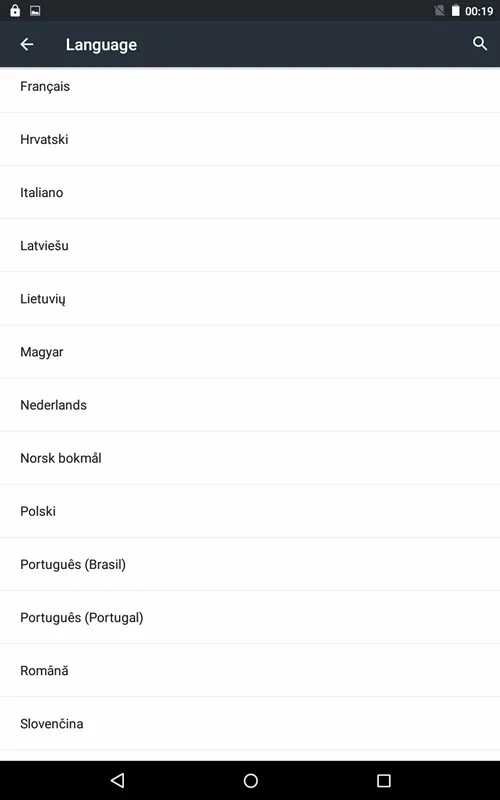Tap the battery icon in status bar
Viewport: 500px width, 800px height.
click(x=456, y=10)
